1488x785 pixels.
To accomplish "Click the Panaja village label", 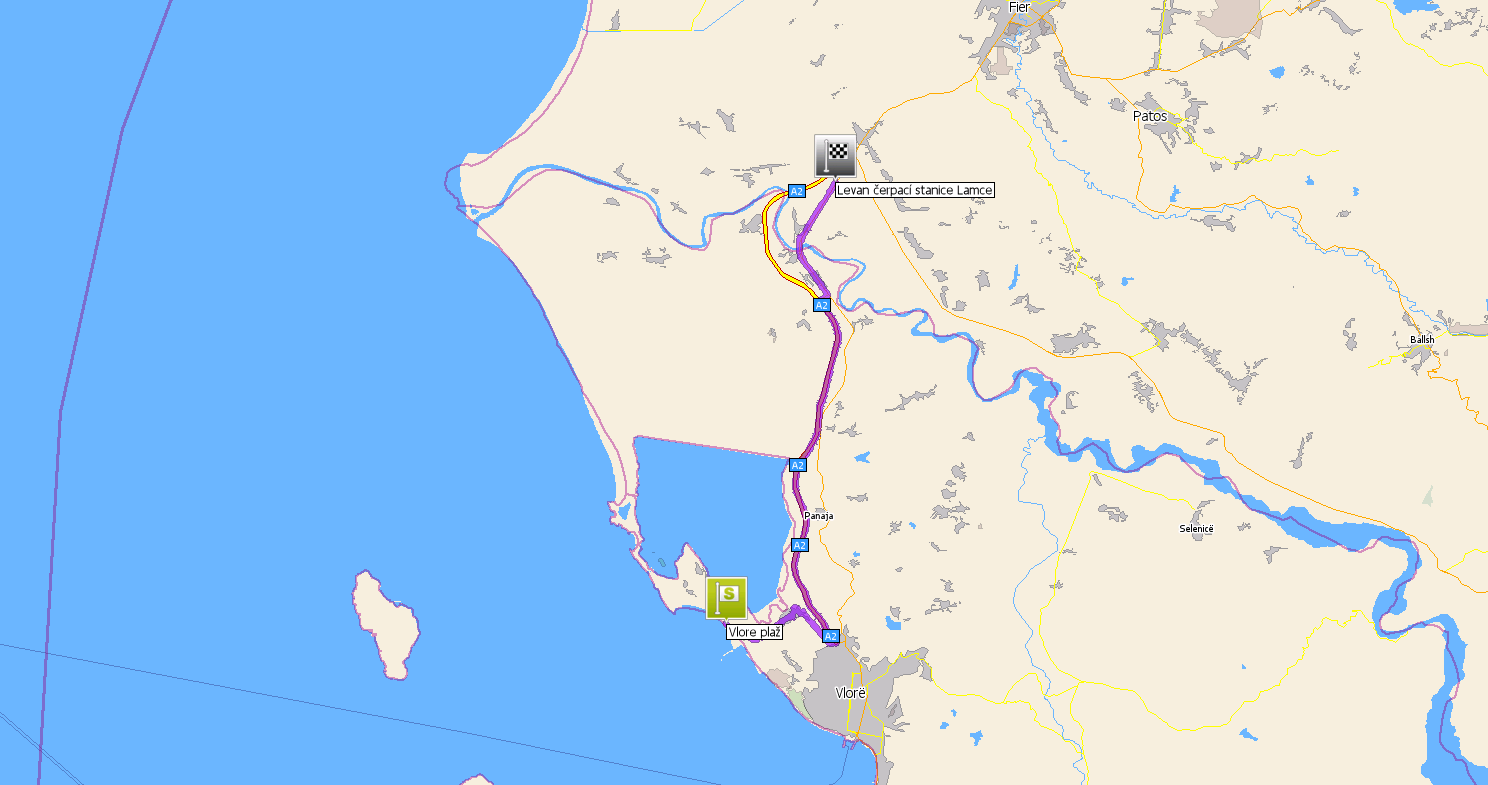I will click(819, 516).
